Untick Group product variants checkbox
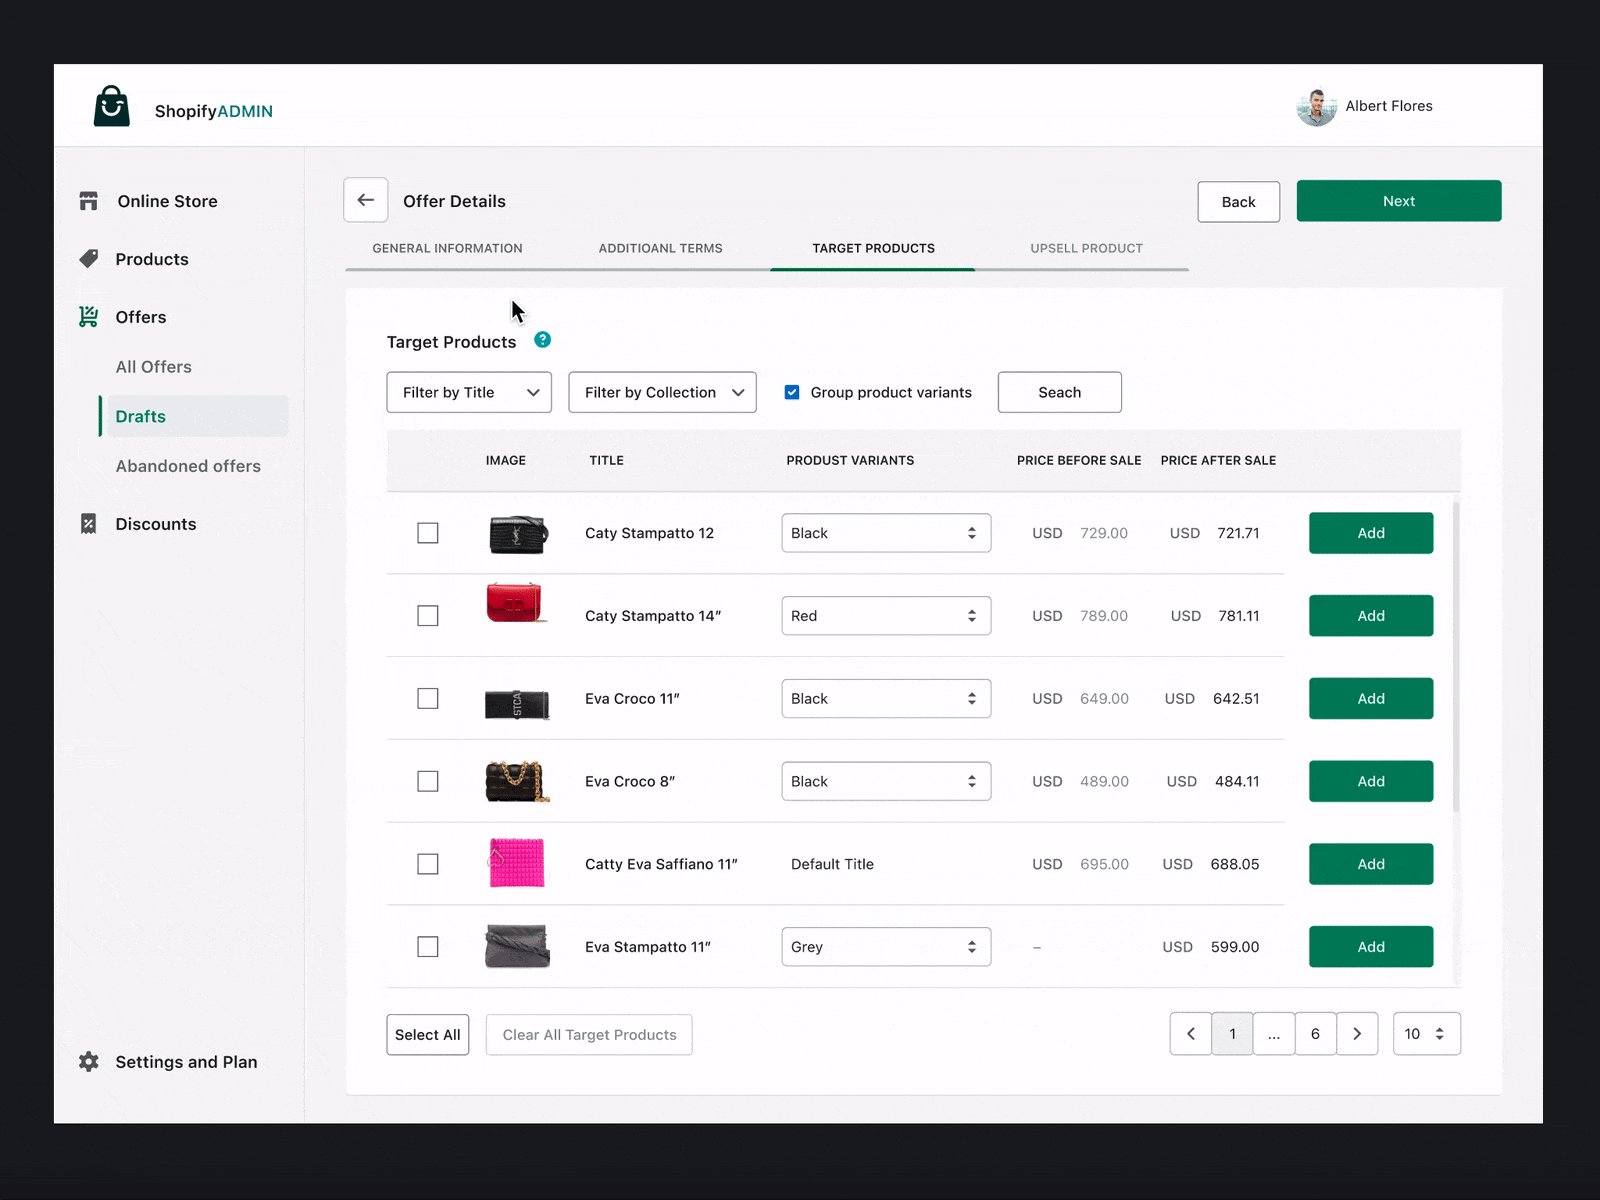 [x=792, y=392]
